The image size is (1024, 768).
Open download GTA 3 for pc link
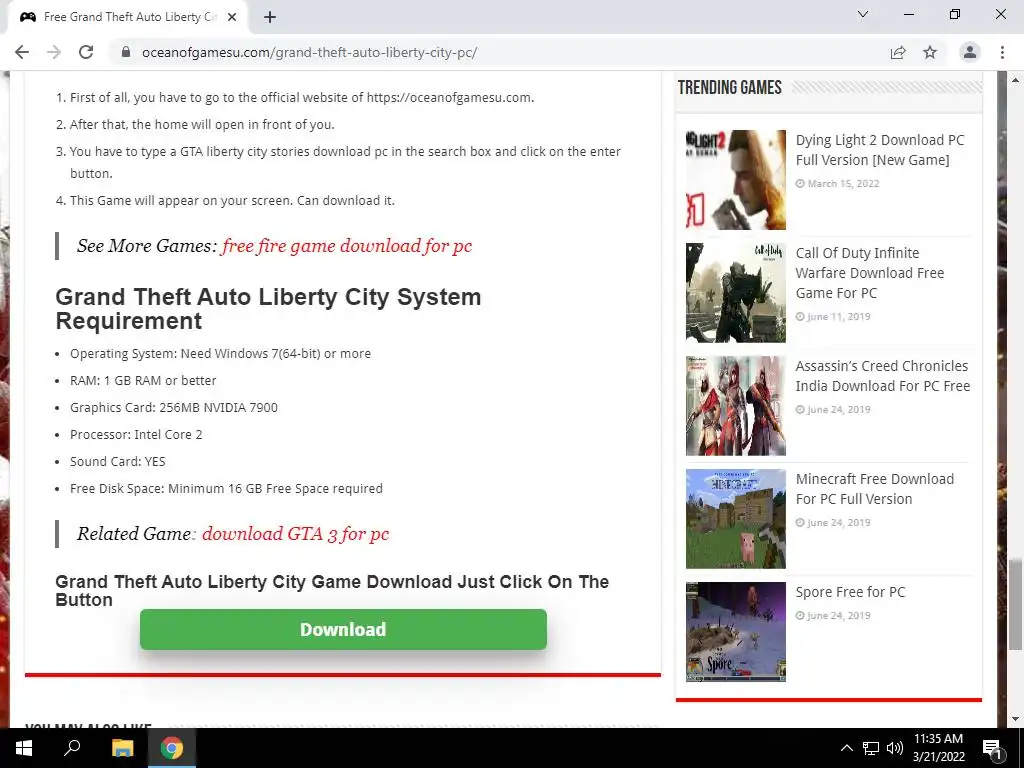[295, 534]
